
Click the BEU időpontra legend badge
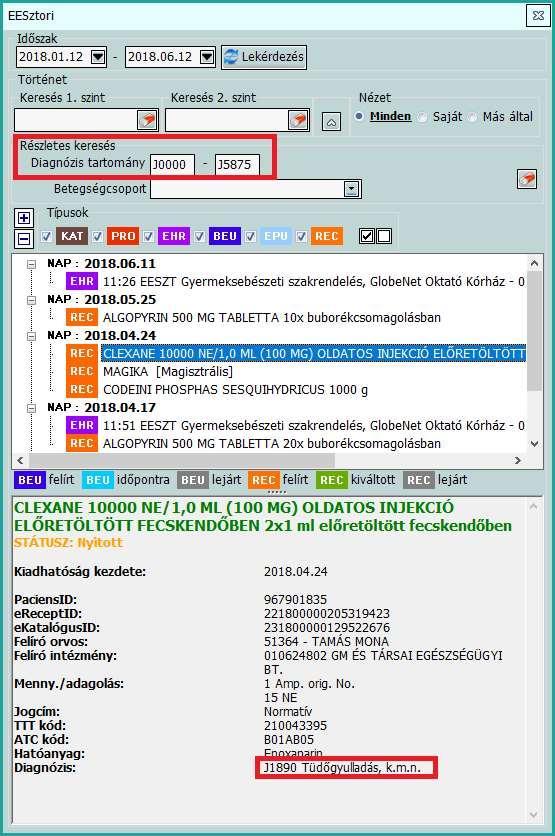98,480
